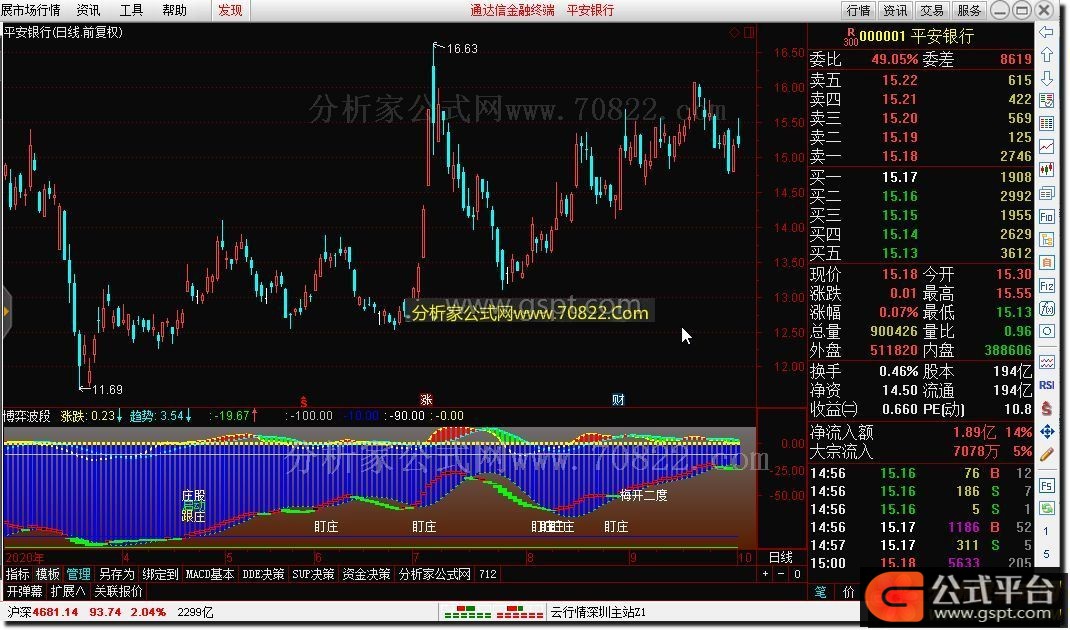Click the FS icon in sidebar
1070x630 pixels.
tap(1046, 485)
